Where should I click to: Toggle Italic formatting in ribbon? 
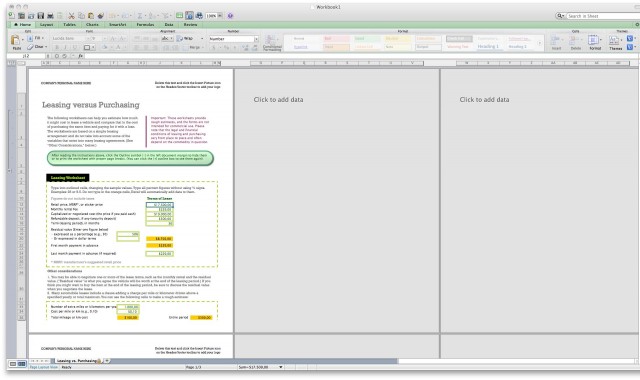click(x=65, y=47)
